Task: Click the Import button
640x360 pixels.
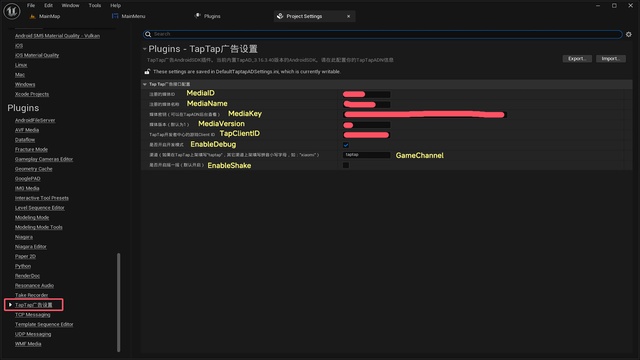Action: 611,59
